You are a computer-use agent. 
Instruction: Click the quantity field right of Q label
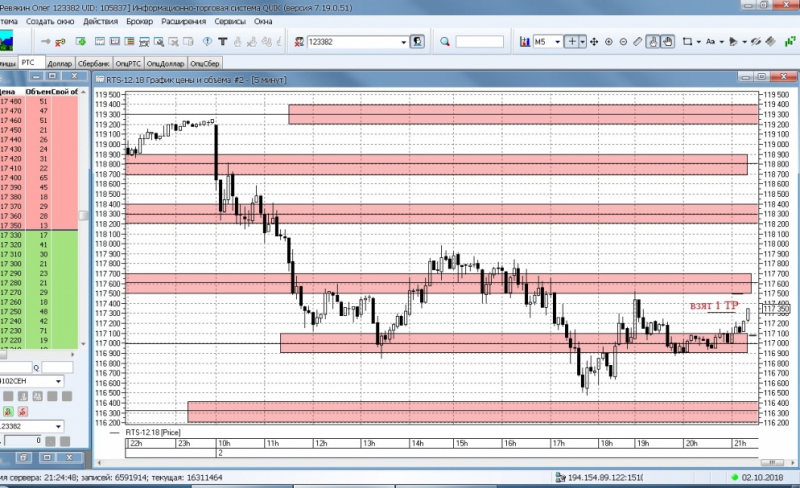pos(57,367)
